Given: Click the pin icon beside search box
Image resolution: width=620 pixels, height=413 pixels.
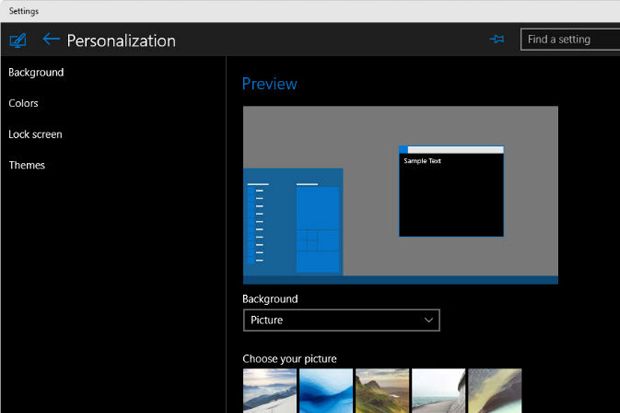Looking at the screenshot, I should tap(497, 39).
